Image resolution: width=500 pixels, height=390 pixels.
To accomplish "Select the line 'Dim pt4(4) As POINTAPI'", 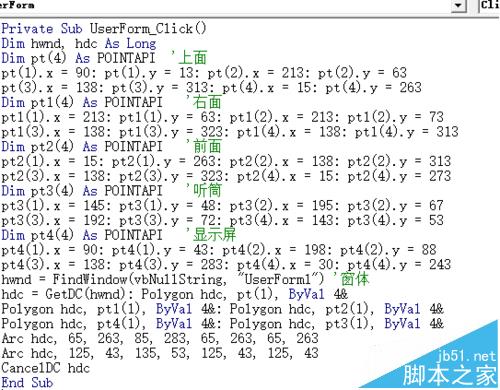I will (x=82, y=235).
